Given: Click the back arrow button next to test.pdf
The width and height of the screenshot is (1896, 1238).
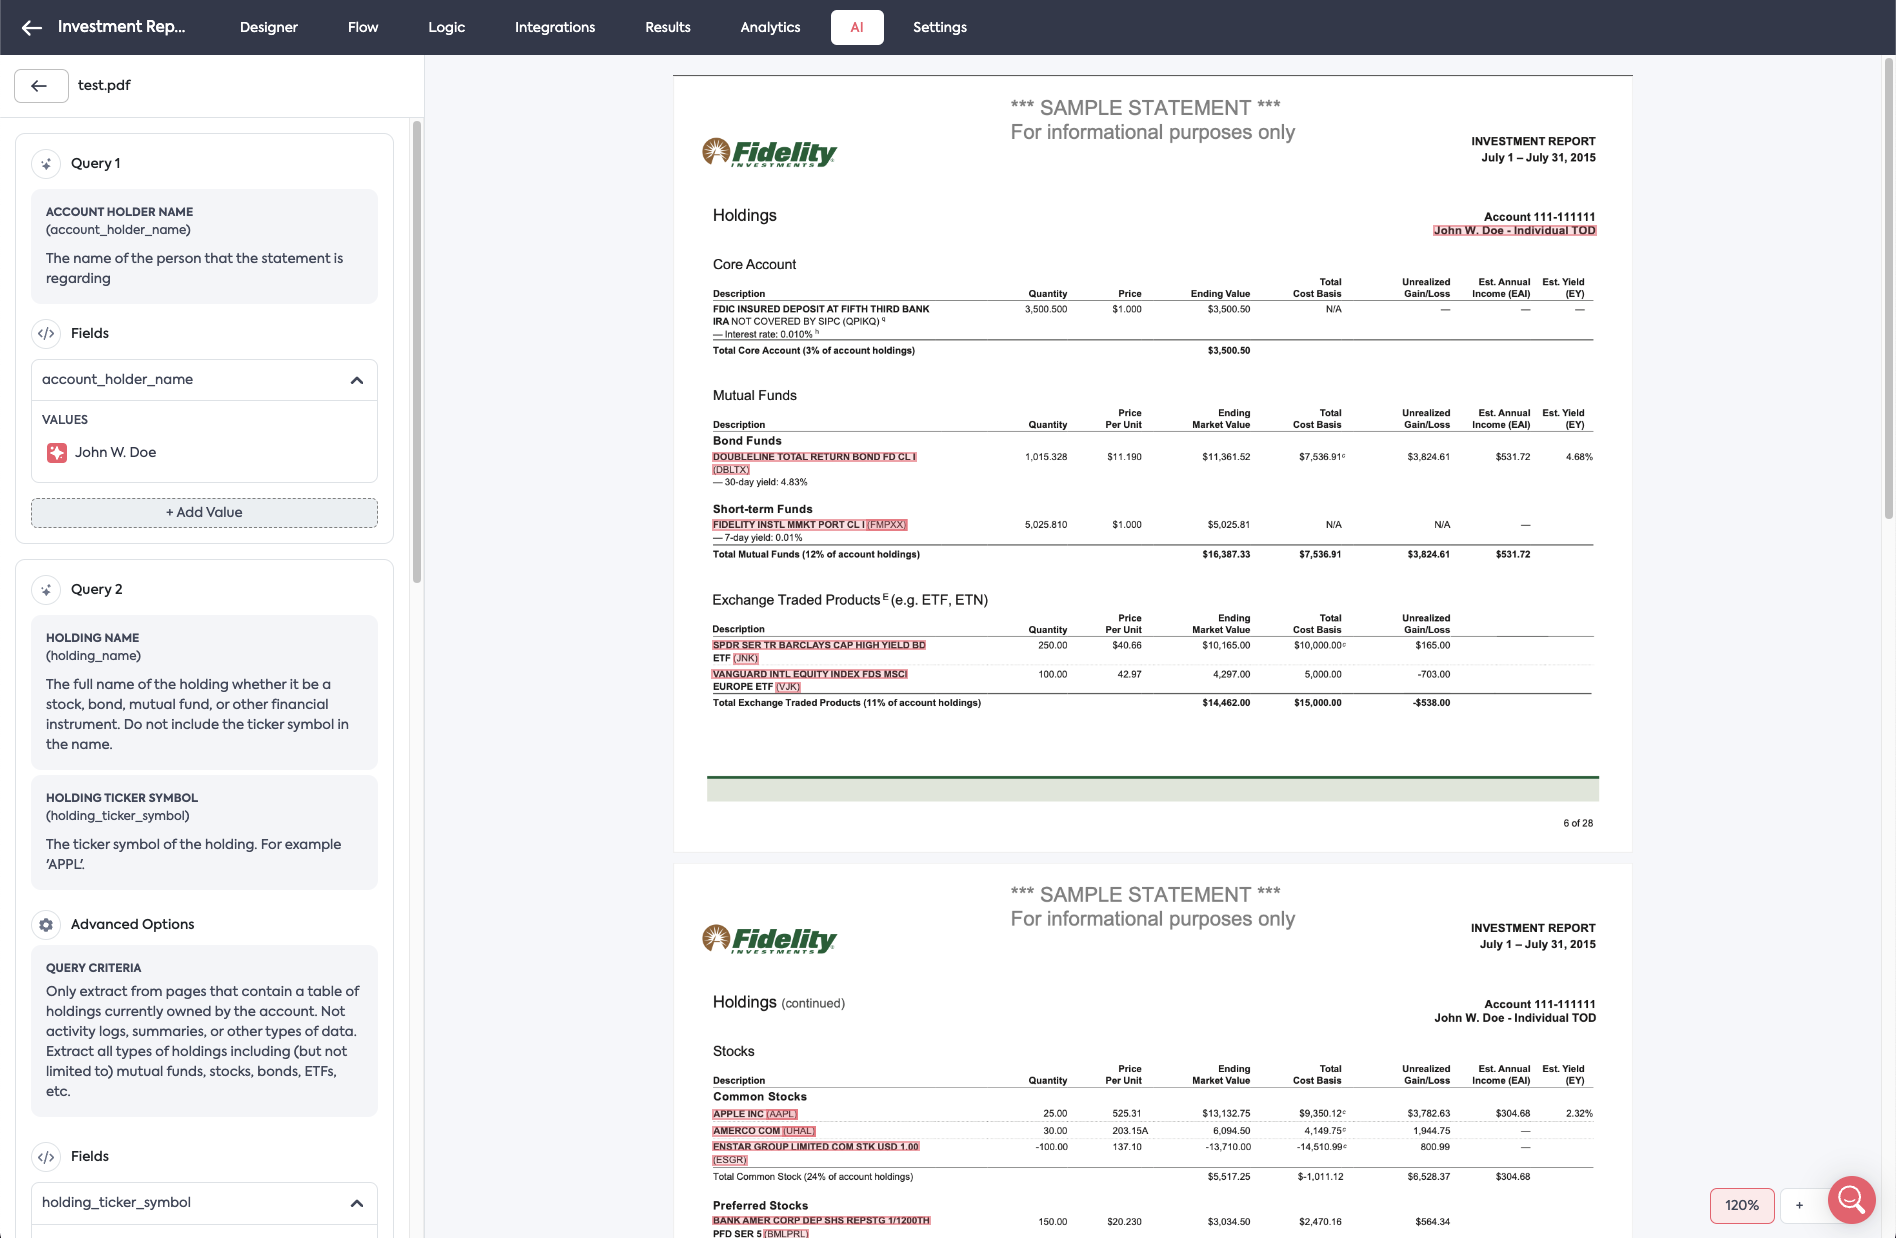Looking at the screenshot, I should click(40, 86).
